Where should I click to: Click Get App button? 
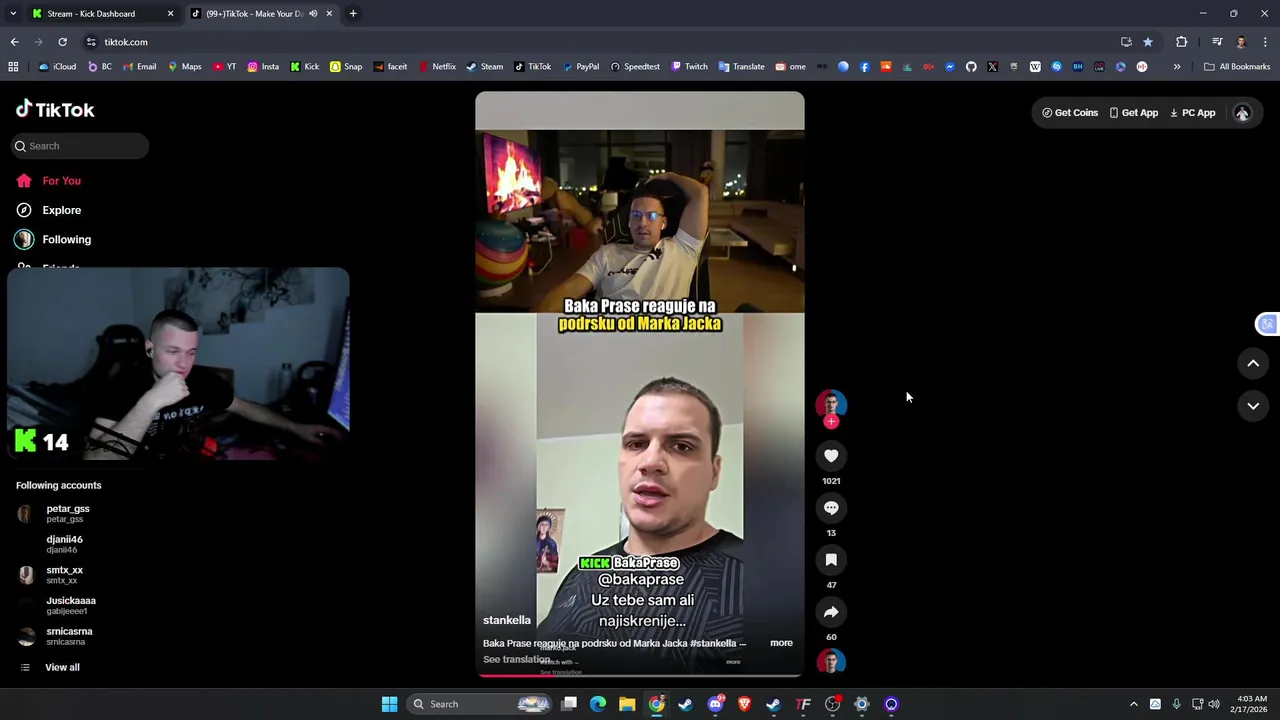pos(1134,113)
